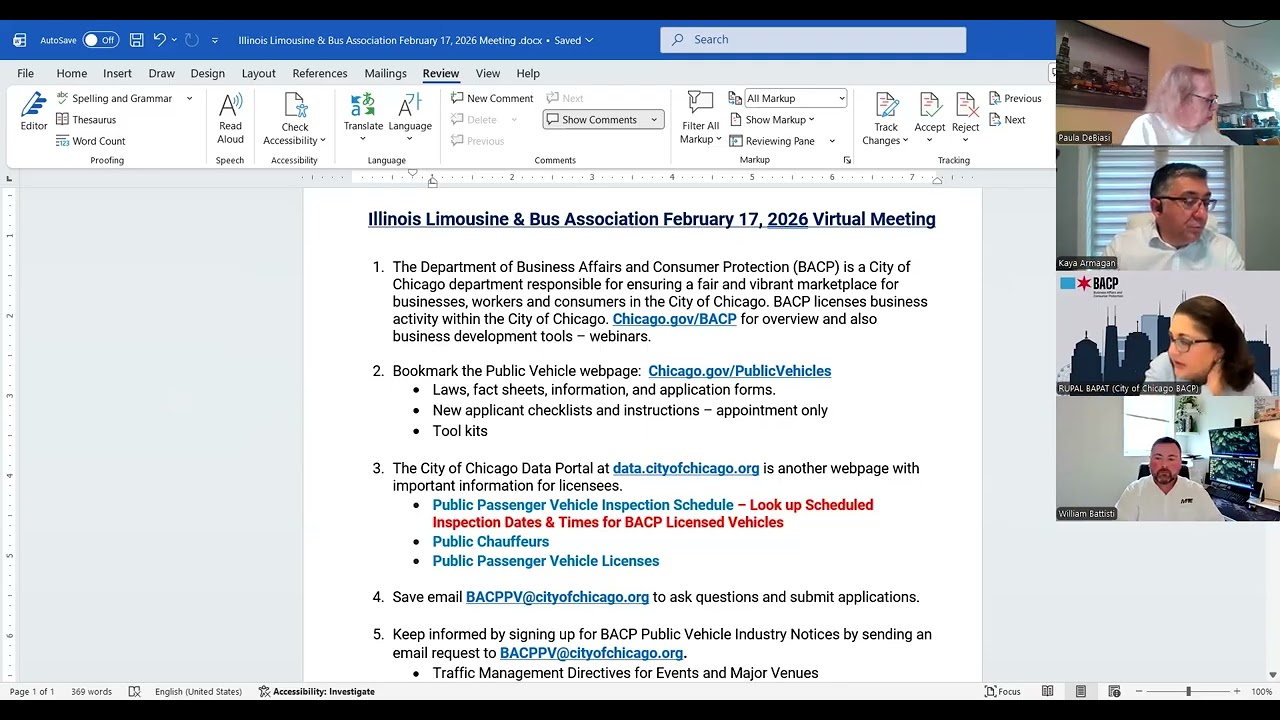This screenshot has height=720, width=1280.
Task: Click Accessibility: Investigate in status bar
Action: pyautogui.click(x=316, y=691)
